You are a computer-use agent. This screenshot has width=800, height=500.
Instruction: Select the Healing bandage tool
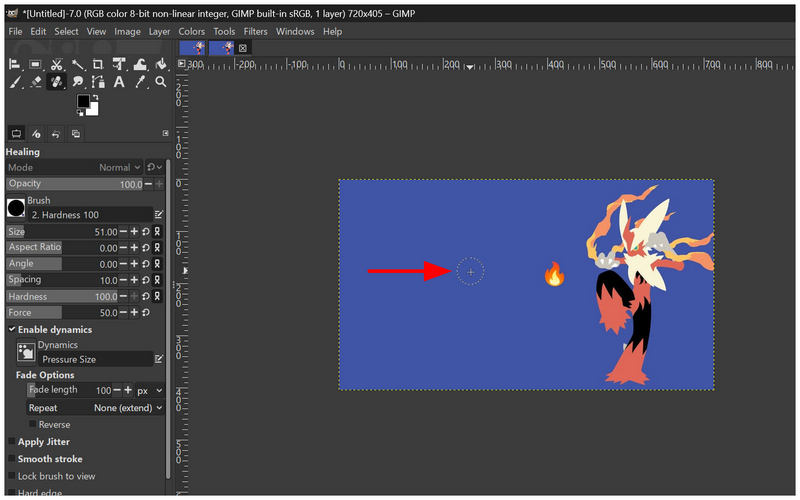tap(56, 82)
